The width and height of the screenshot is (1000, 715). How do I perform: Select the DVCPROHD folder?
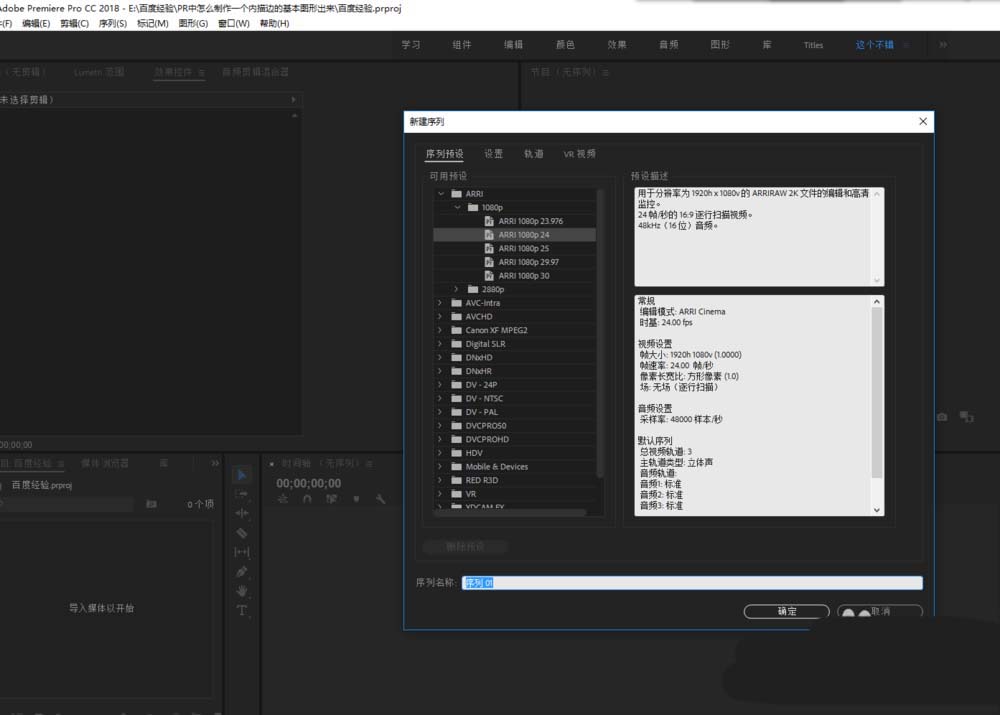tap(515, 439)
